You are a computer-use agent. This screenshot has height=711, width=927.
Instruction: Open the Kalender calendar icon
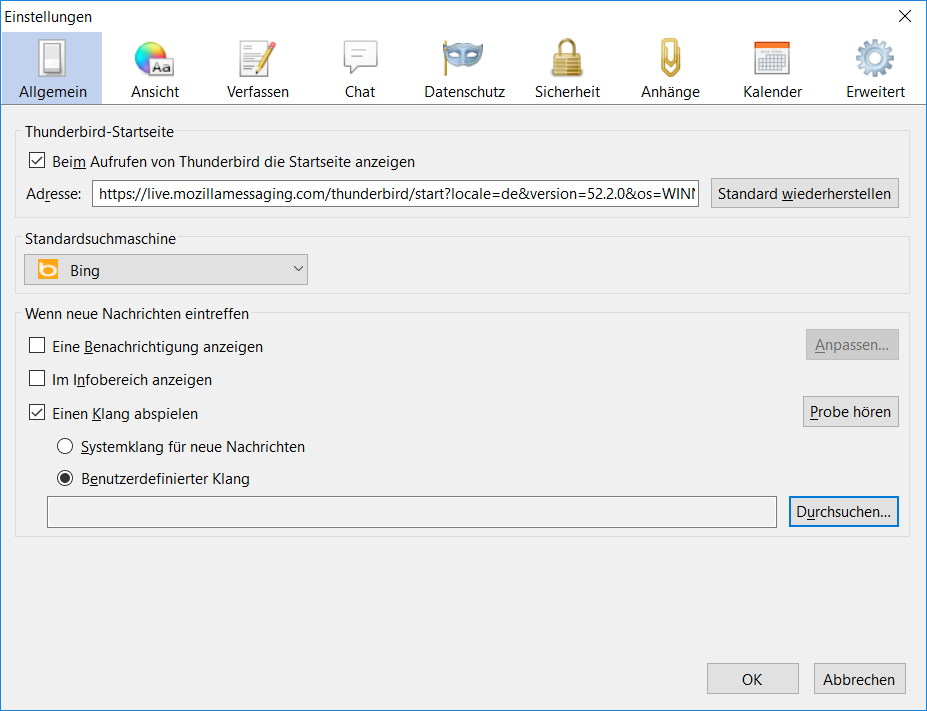click(x=772, y=59)
